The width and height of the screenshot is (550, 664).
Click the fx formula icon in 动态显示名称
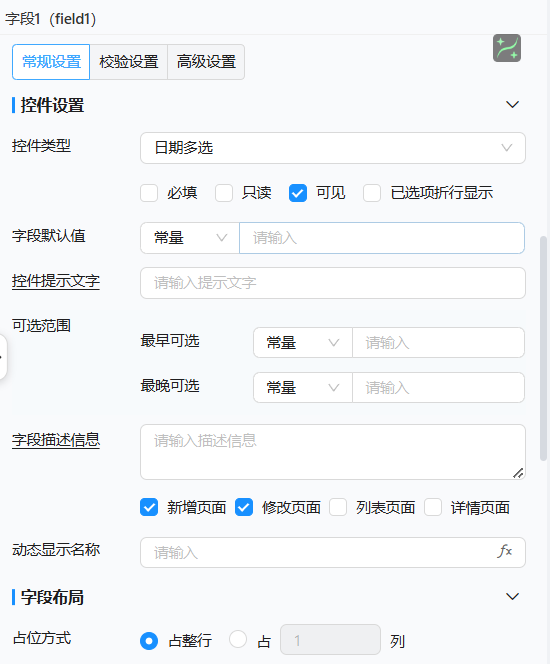pyautogui.click(x=505, y=551)
